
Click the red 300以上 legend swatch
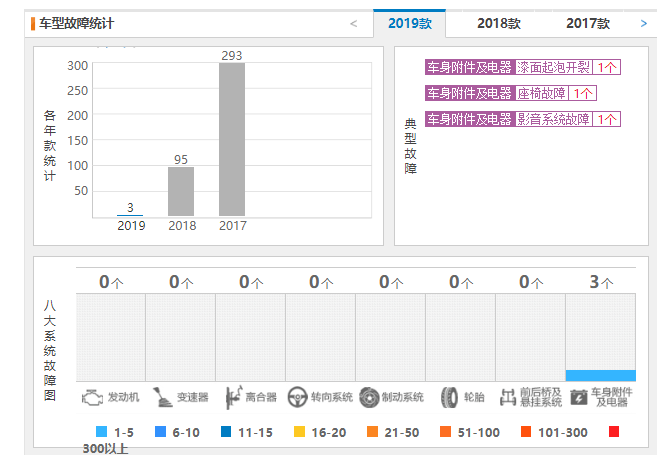point(614,432)
